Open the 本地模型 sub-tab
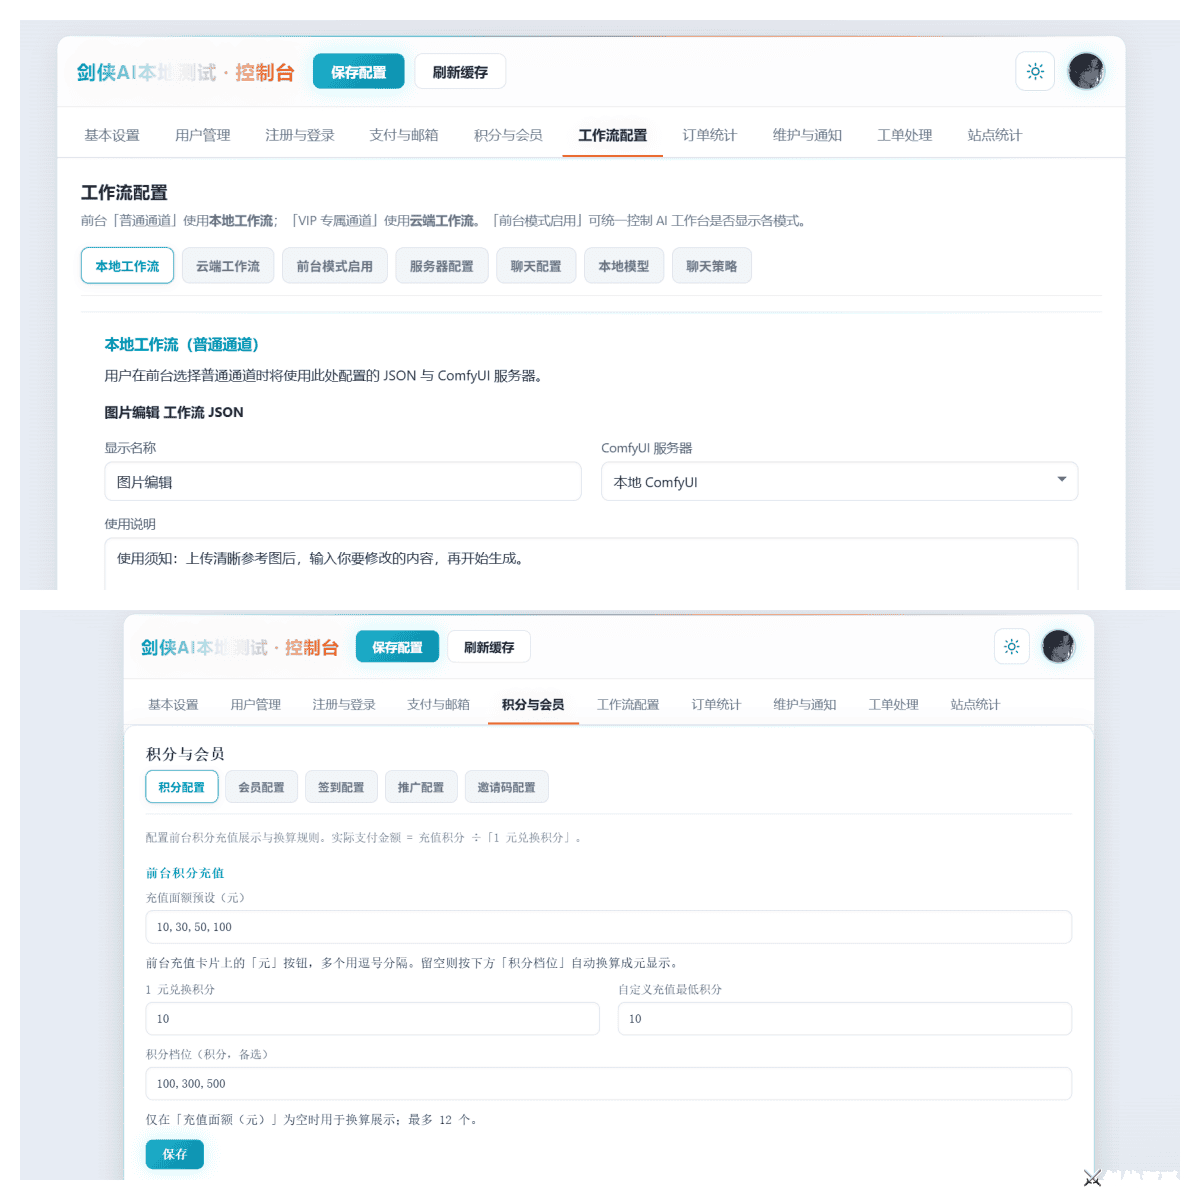 click(624, 266)
